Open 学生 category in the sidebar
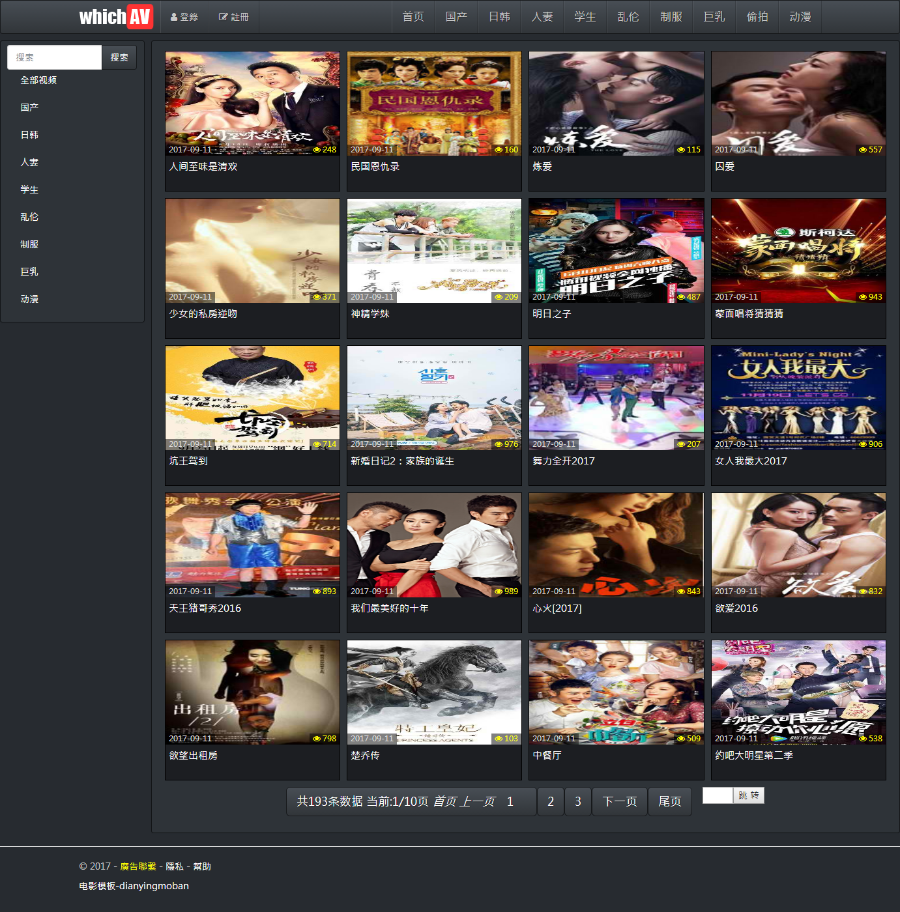 pos(29,189)
